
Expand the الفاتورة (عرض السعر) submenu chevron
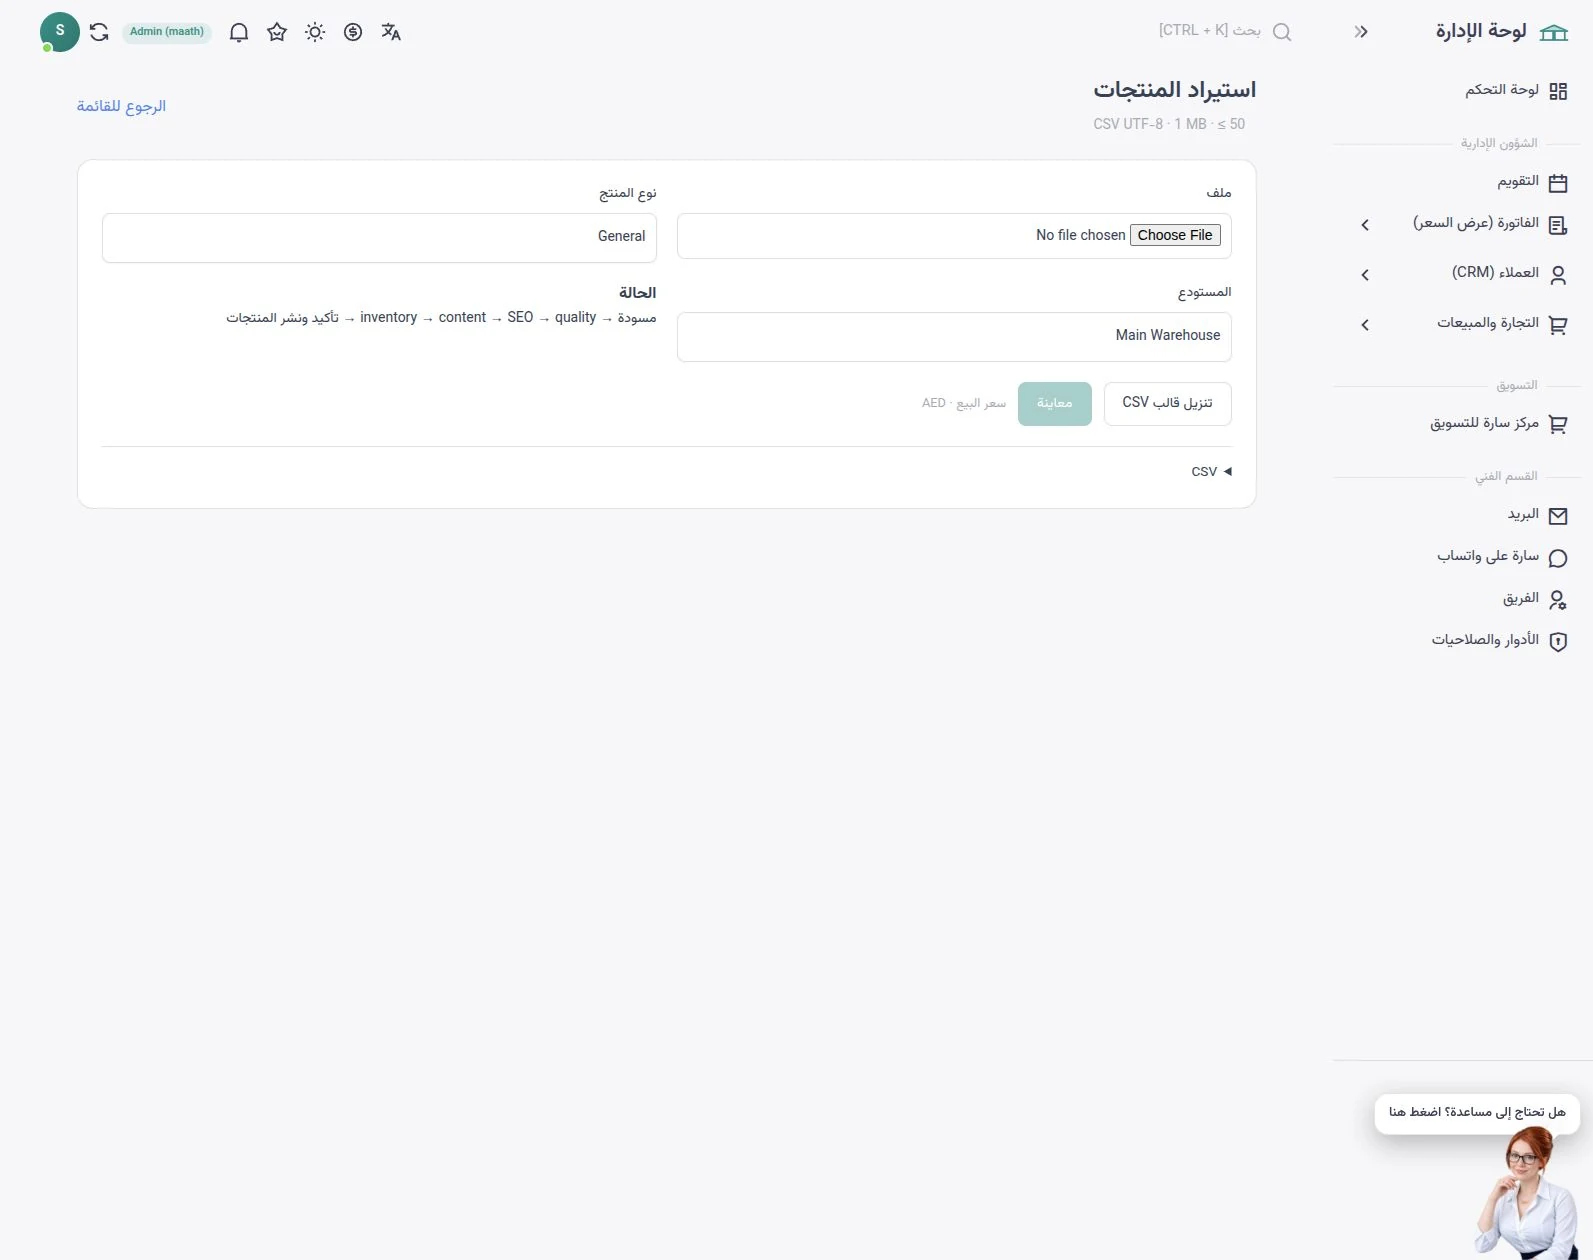click(1365, 225)
